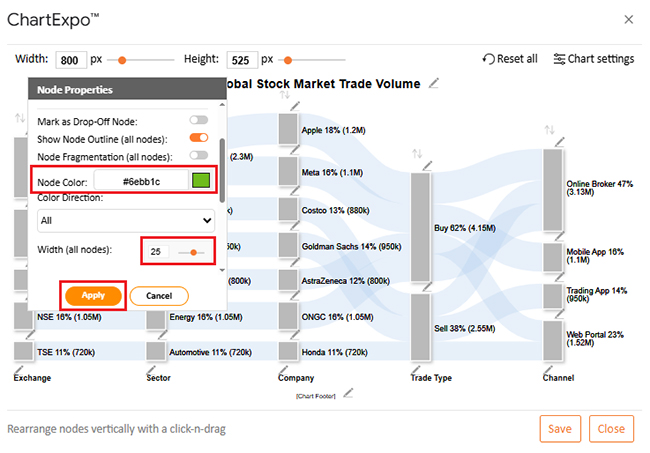Click the green Node Color swatch
Image resolution: width=650 pixels, height=453 pixels.
point(203,181)
